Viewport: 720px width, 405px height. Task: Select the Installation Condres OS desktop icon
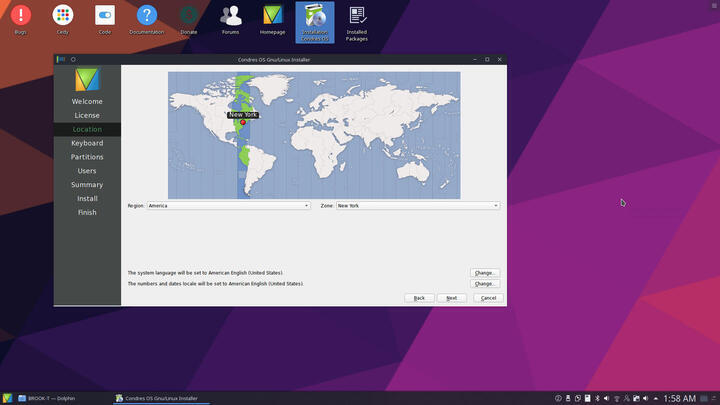click(315, 22)
